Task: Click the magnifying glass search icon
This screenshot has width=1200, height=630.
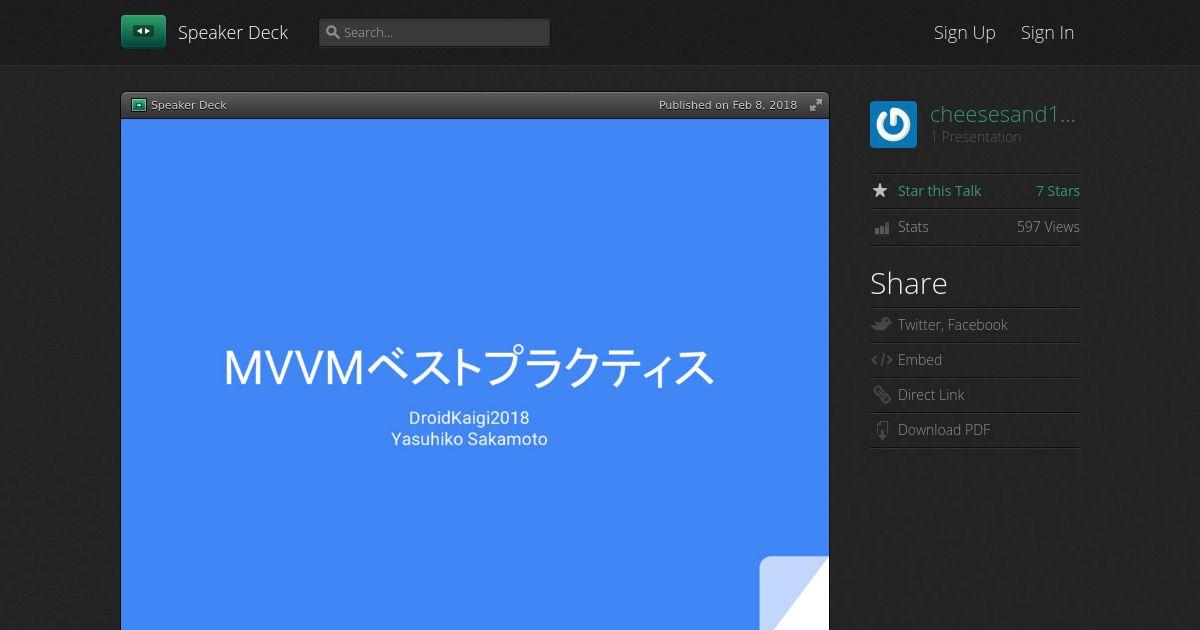Action: click(x=333, y=32)
